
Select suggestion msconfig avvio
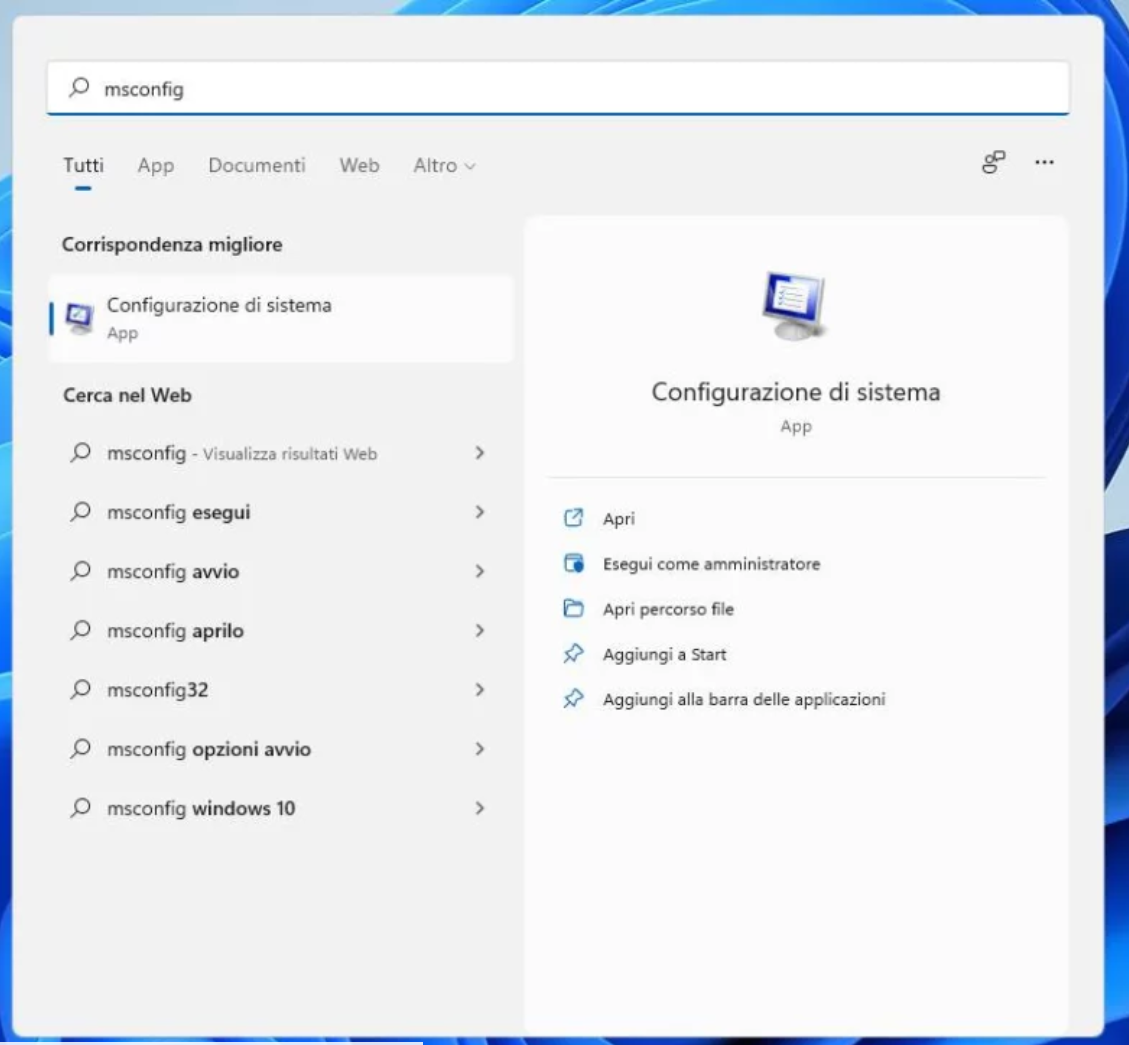click(281, 571)
